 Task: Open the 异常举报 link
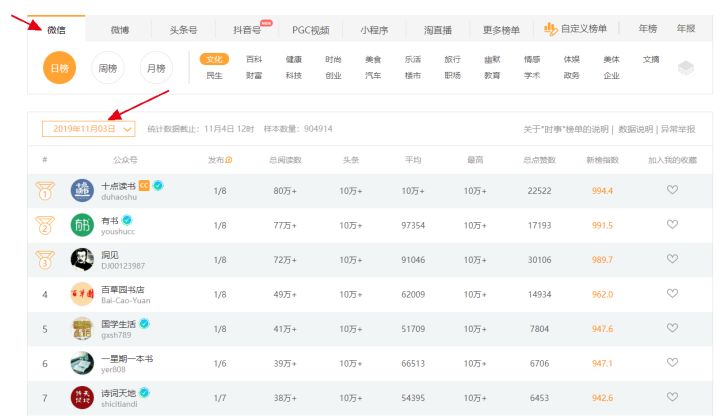pyautogui.click(x=678, y=129)
